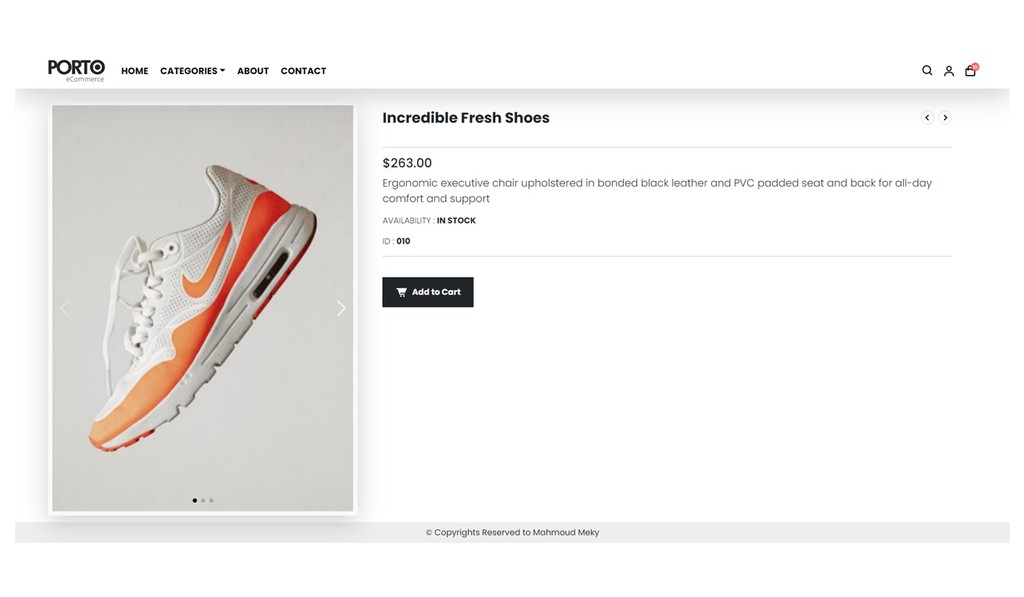Click the PORTO eCommerce logo
This screenshot has height=597, width=1024.
click(76, 71)
